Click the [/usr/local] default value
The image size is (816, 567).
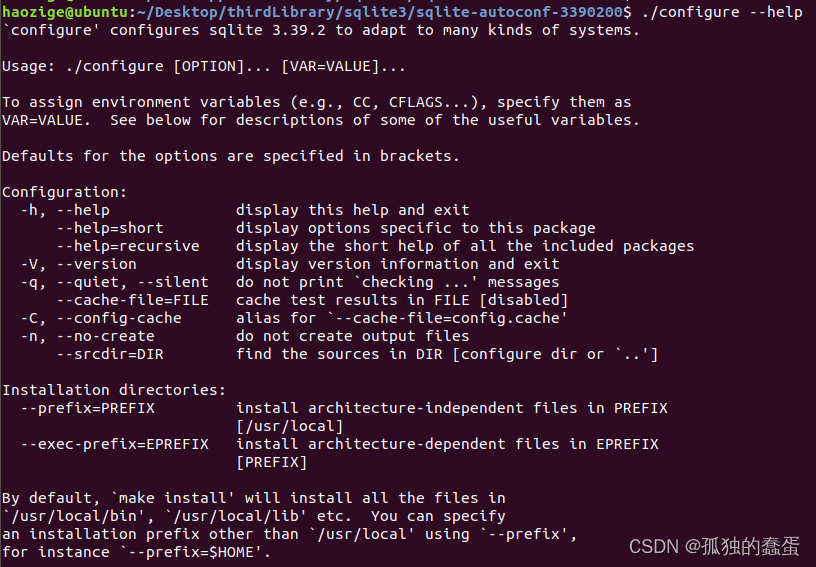point(289,427)
